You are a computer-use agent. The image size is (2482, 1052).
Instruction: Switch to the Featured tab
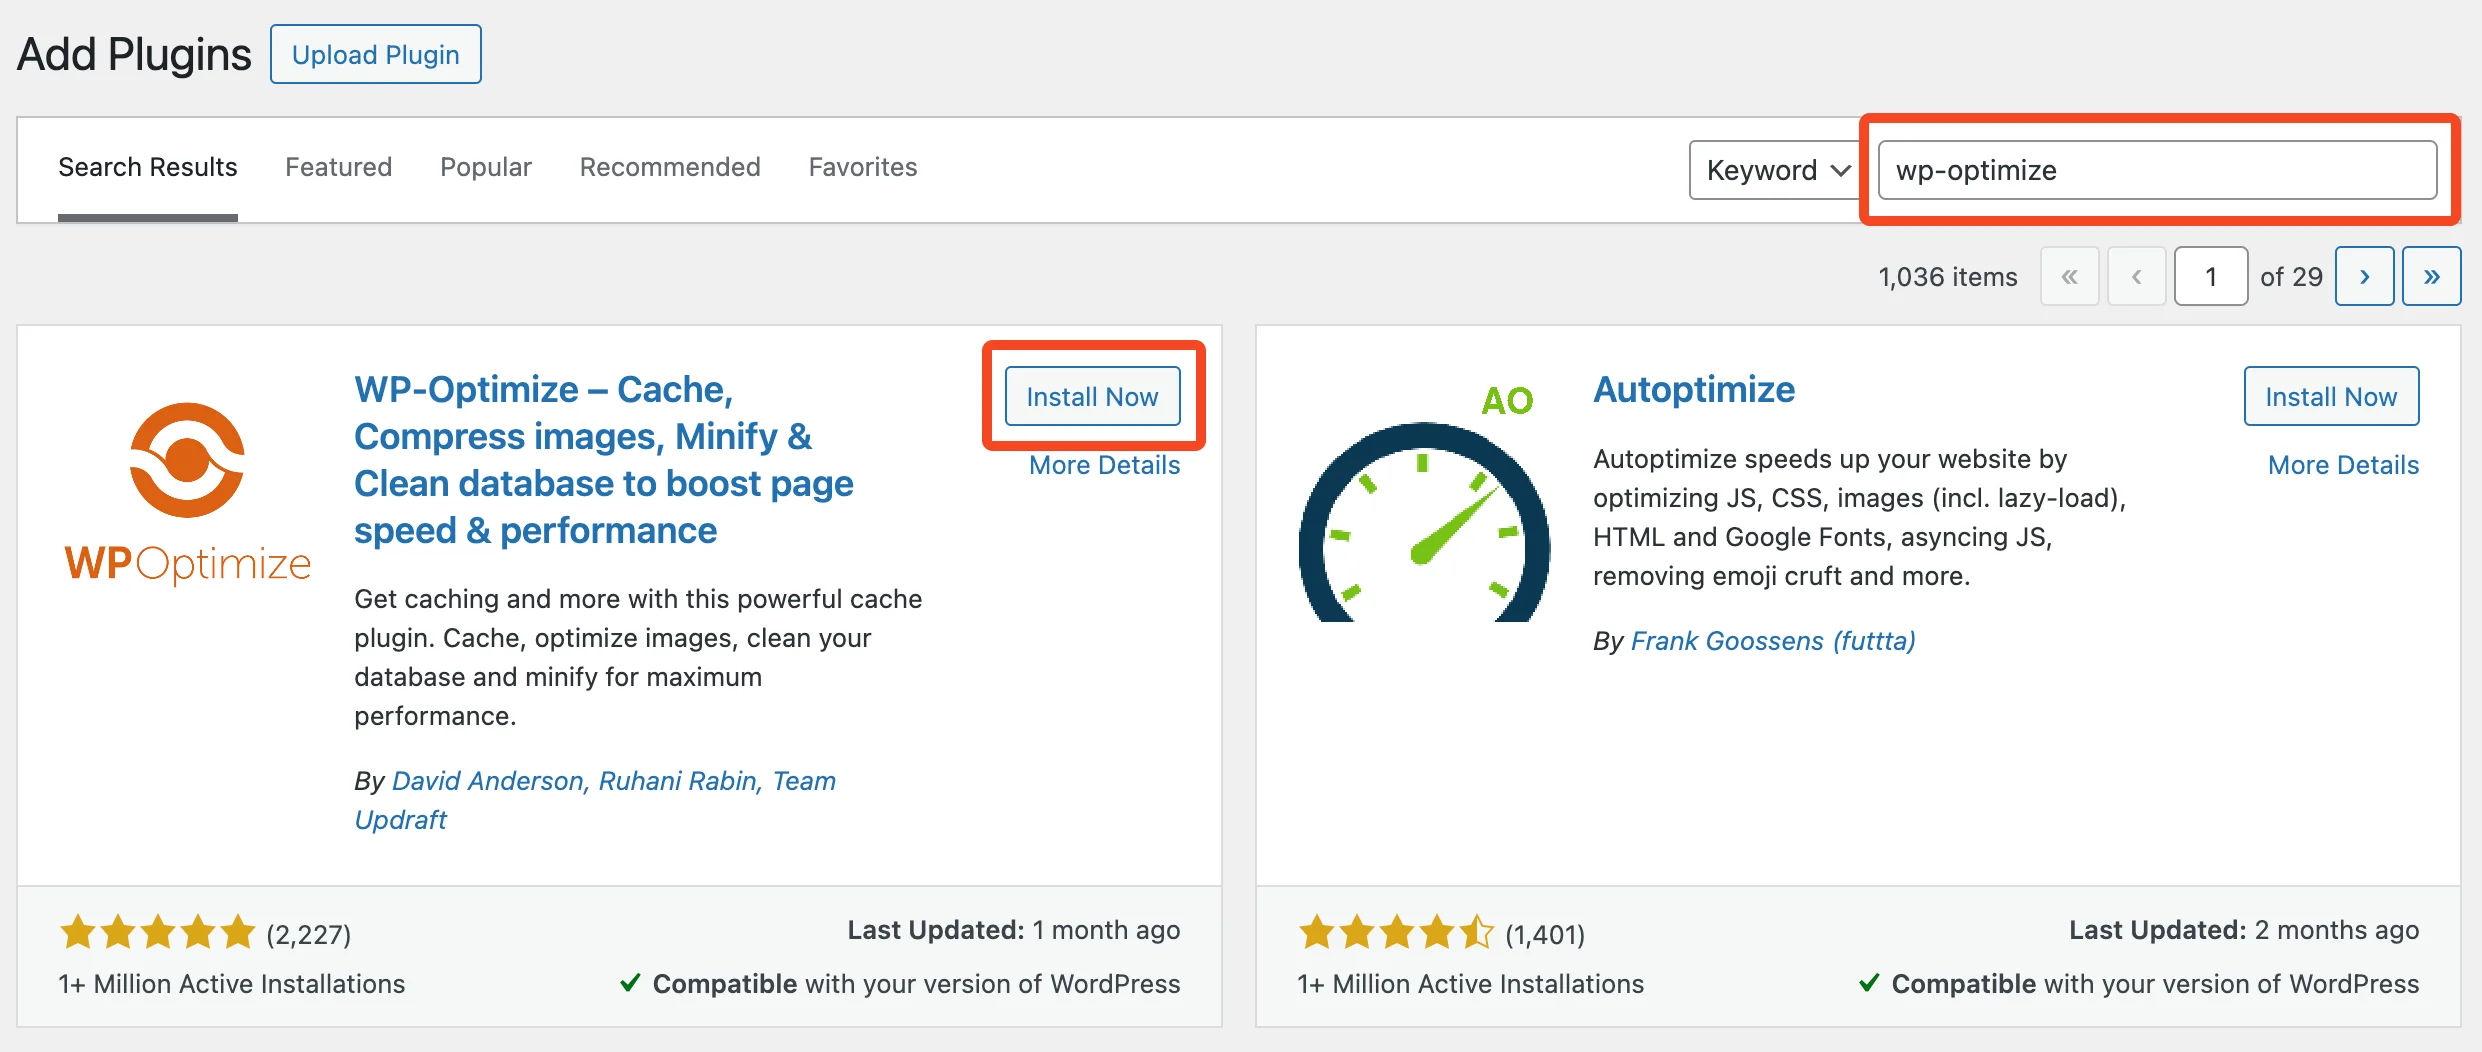[x=338, y=167]
